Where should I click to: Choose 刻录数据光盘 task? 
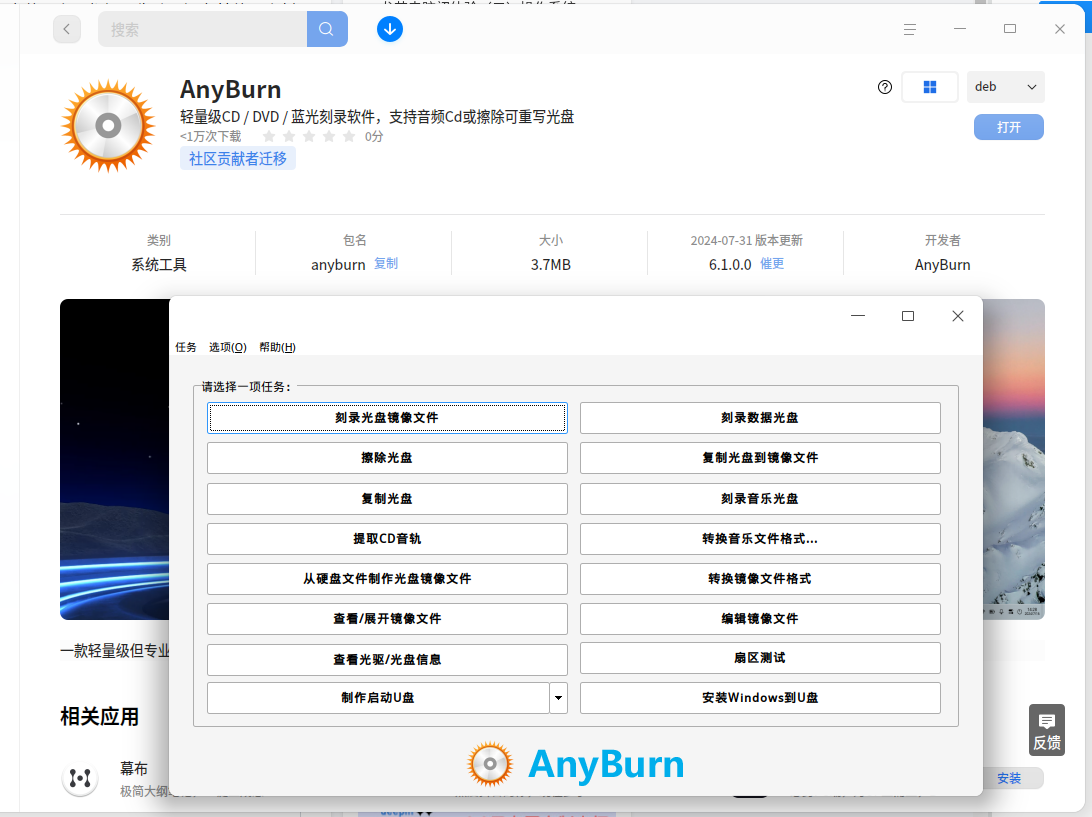pyautogui.click(x=760, y=418)
